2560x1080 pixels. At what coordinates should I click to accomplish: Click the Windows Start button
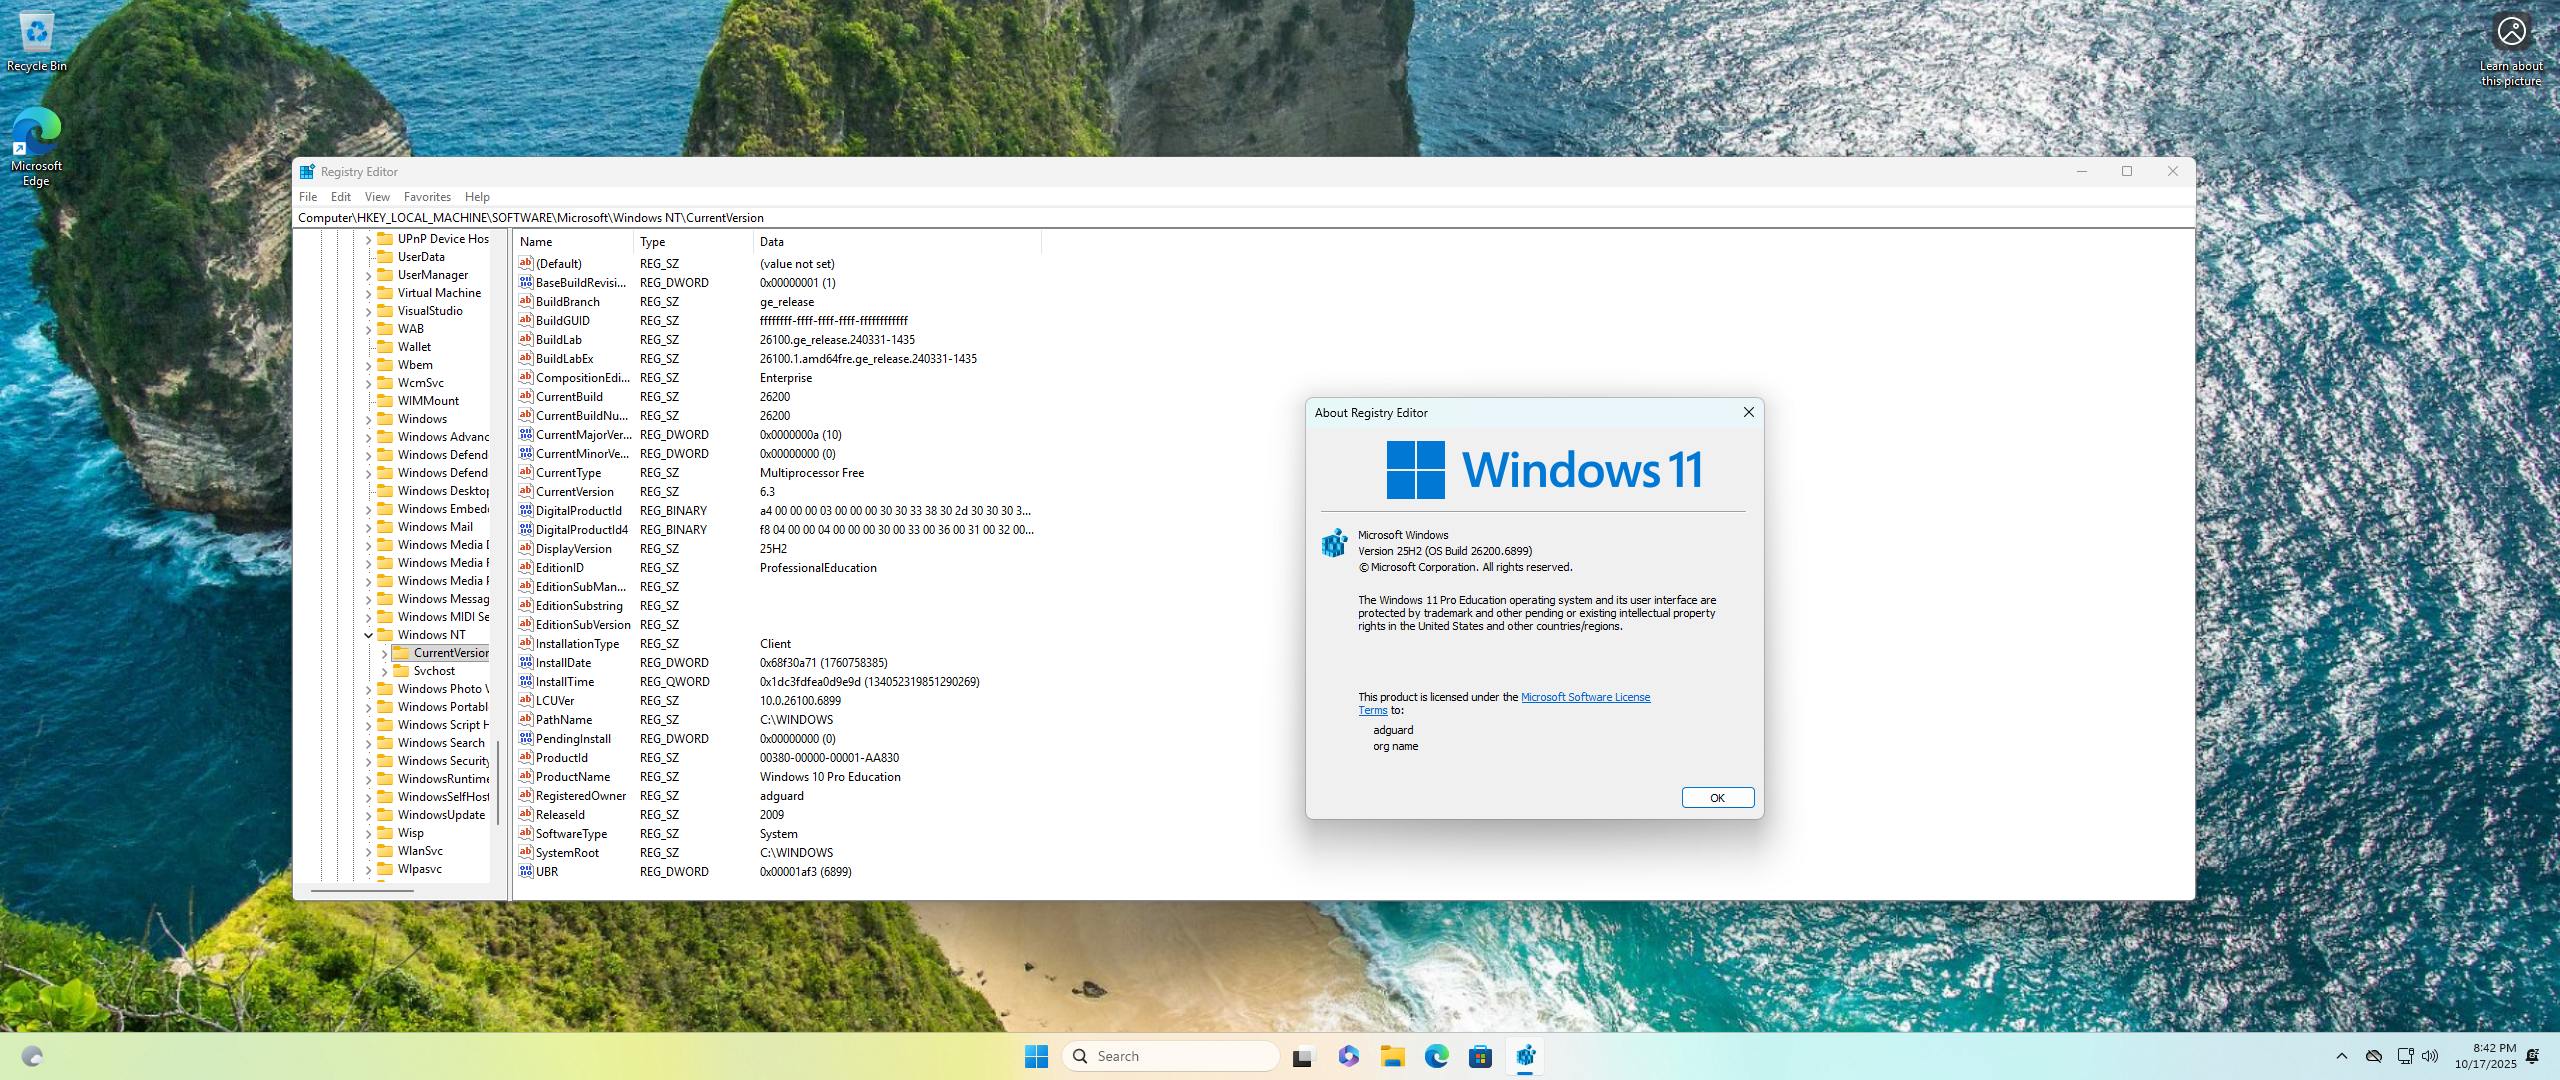click(1036, 1056)
